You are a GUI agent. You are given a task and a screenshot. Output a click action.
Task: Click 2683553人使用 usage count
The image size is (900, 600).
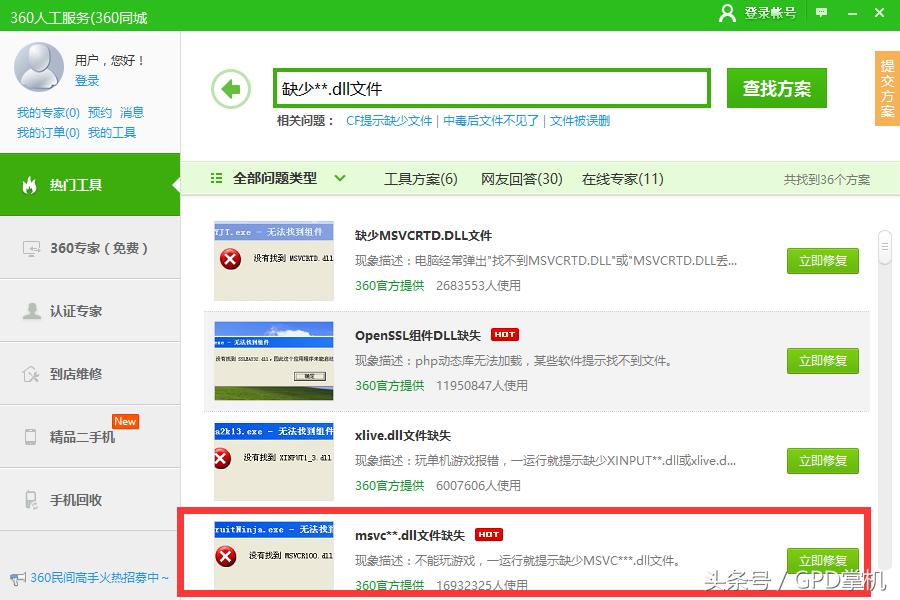click(478, 285)
